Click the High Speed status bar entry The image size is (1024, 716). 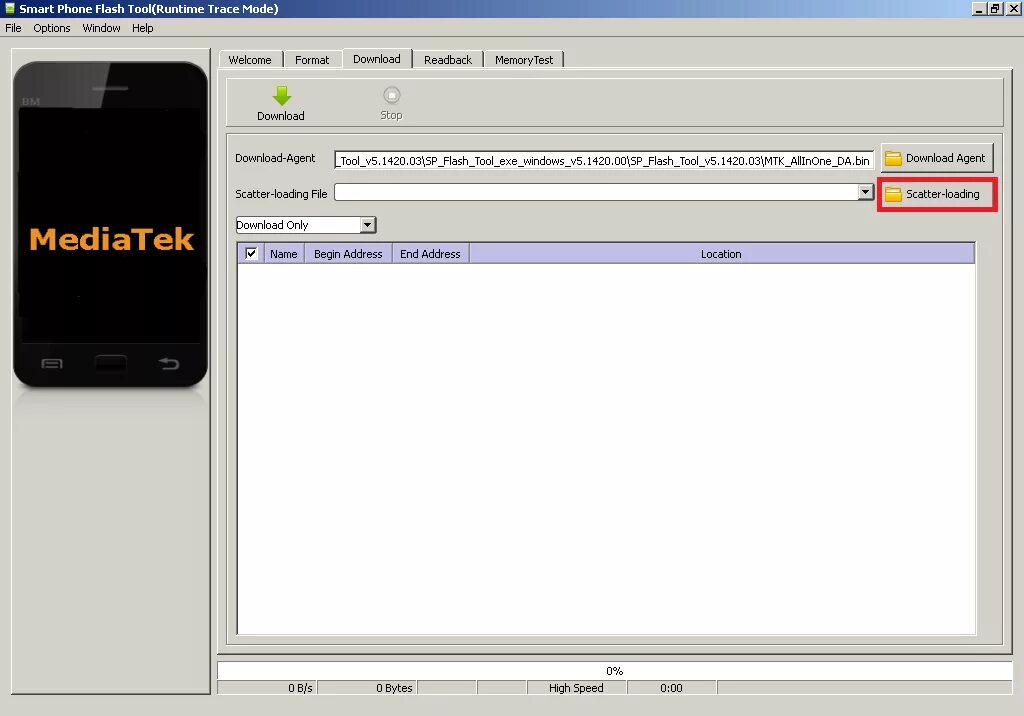click(576, 688)
